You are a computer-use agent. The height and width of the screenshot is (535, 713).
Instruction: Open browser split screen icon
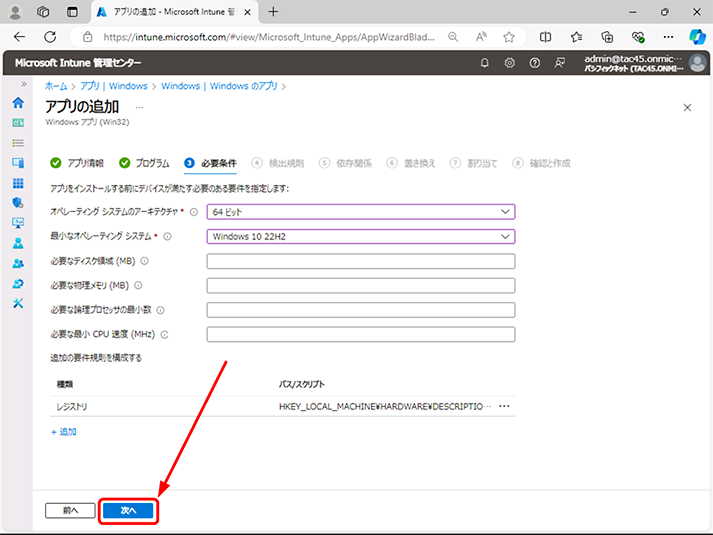click(x=545, y=37)
